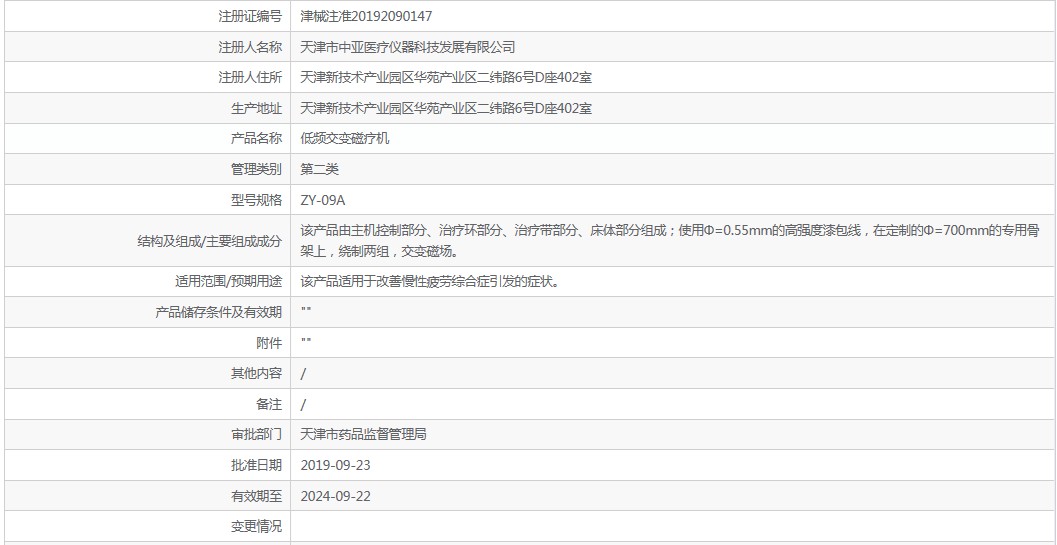Screen dimensions: 1057x545
Task: Click the label '注册人住所'
Action: point(250,78)
